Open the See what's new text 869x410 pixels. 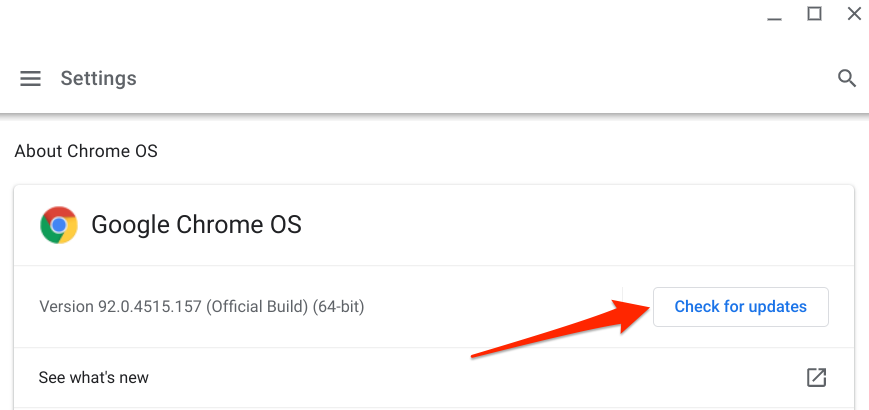pyautogui.click(x=93, y=377)
